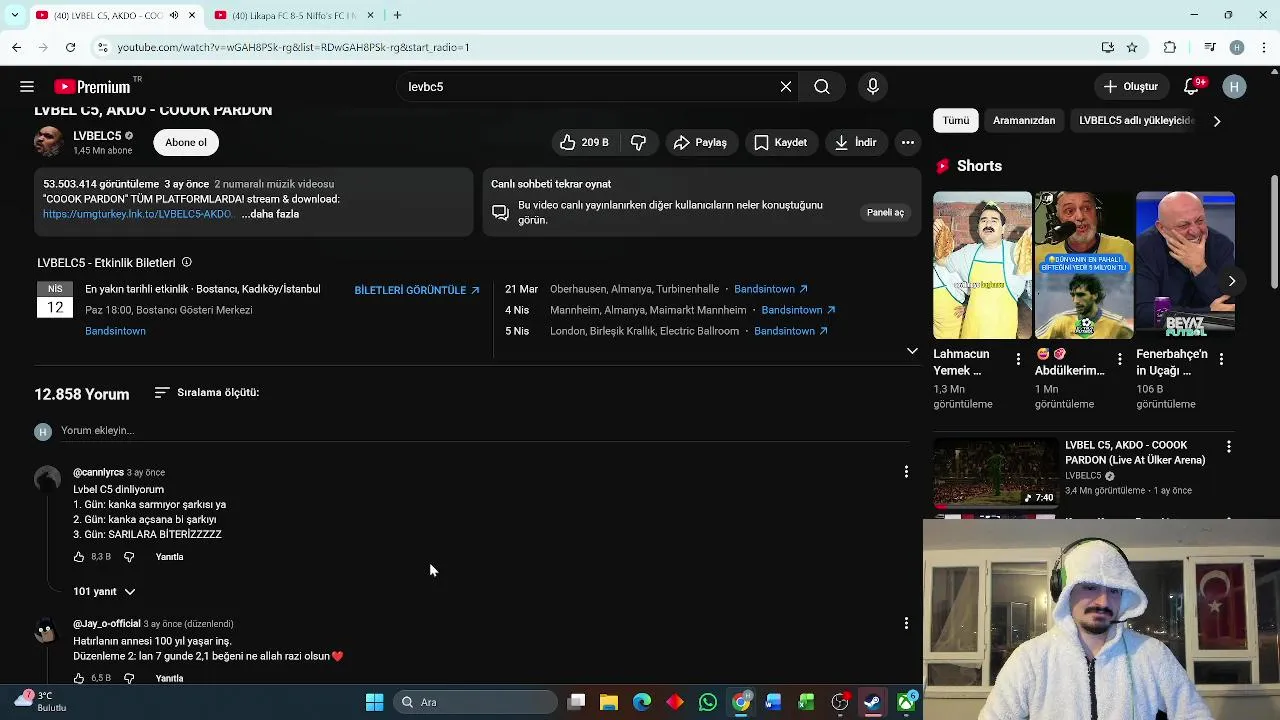Screen dimensions: 1280x720
Task: Open Windows Start menu
Action: pos(374,703)
